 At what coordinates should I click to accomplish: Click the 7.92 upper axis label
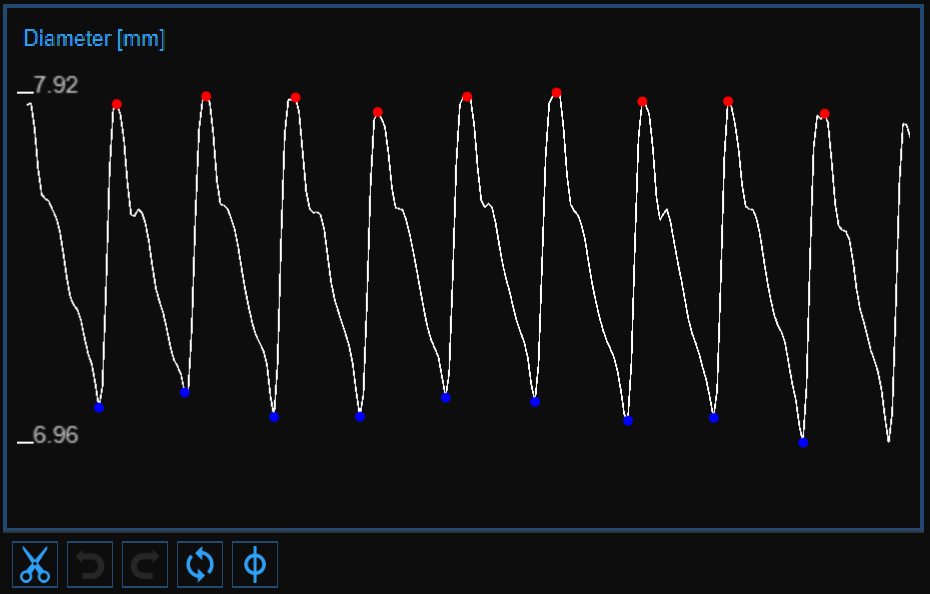[55, 86]
